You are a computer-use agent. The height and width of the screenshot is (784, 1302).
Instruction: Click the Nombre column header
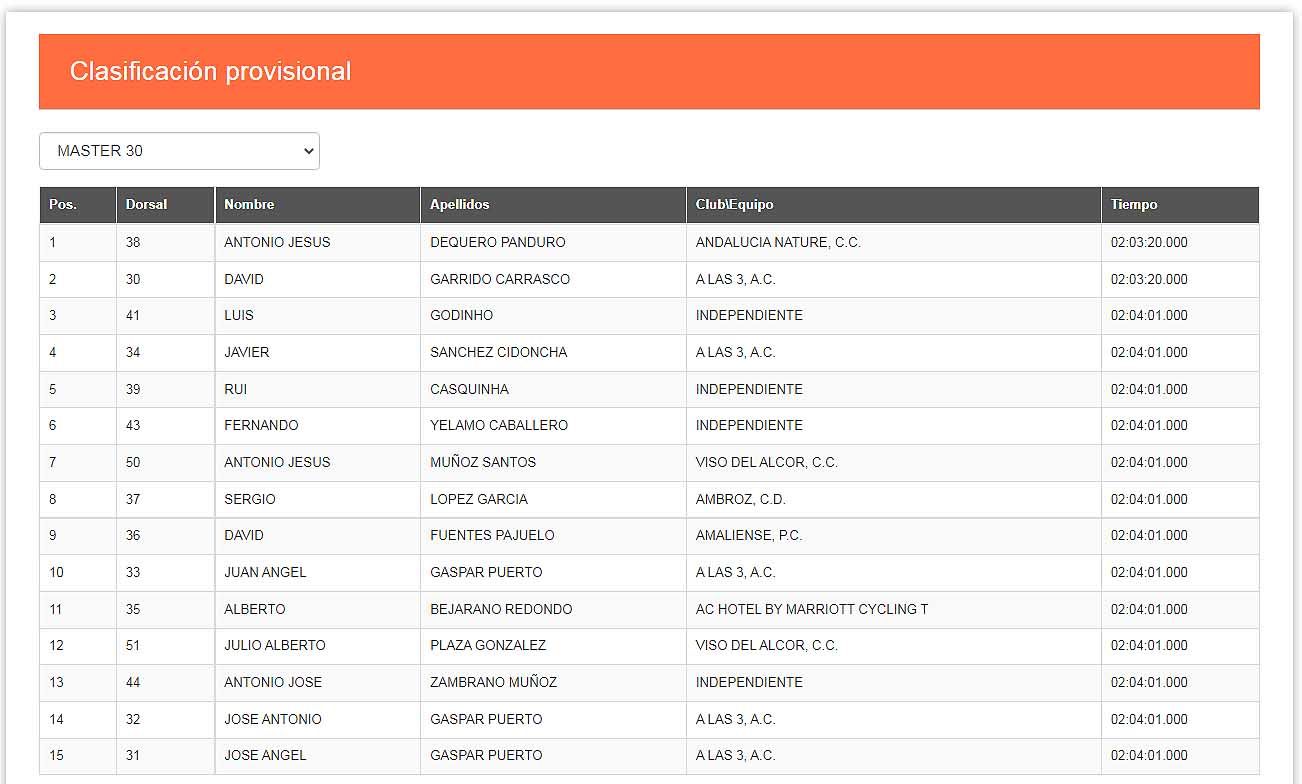317,204
